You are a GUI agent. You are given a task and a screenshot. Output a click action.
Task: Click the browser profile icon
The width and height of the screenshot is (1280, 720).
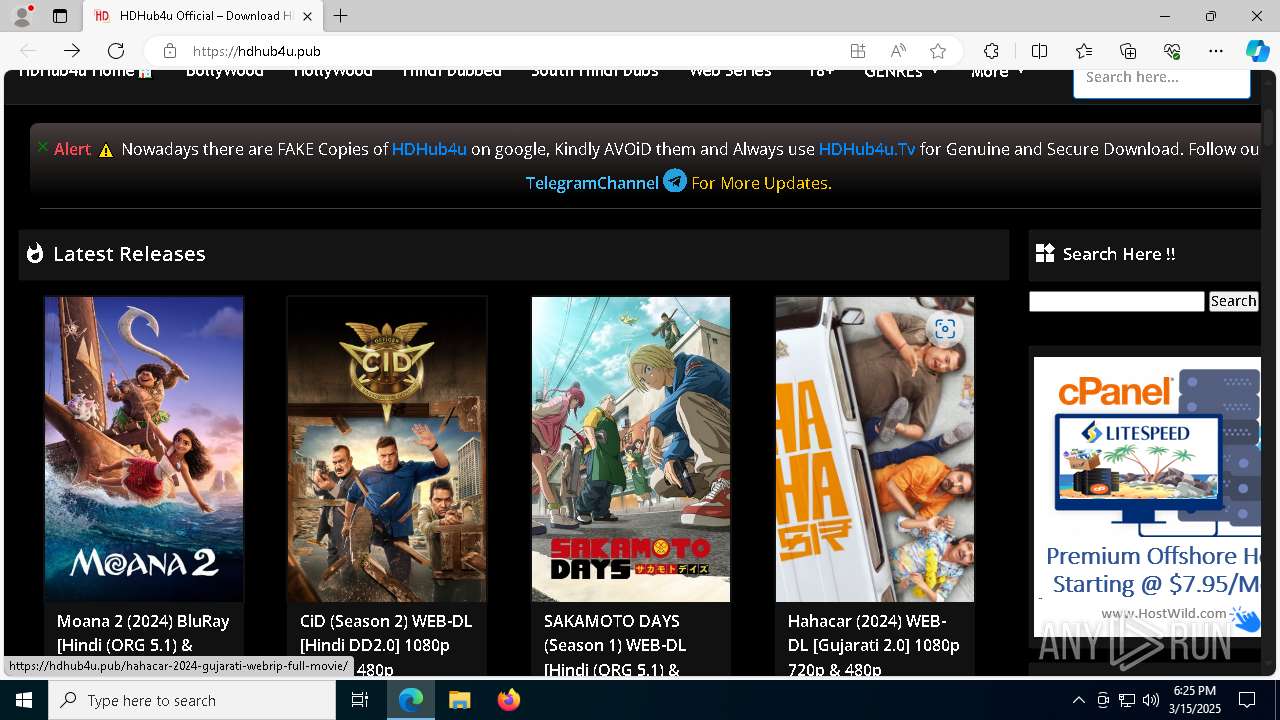[22, 16]
